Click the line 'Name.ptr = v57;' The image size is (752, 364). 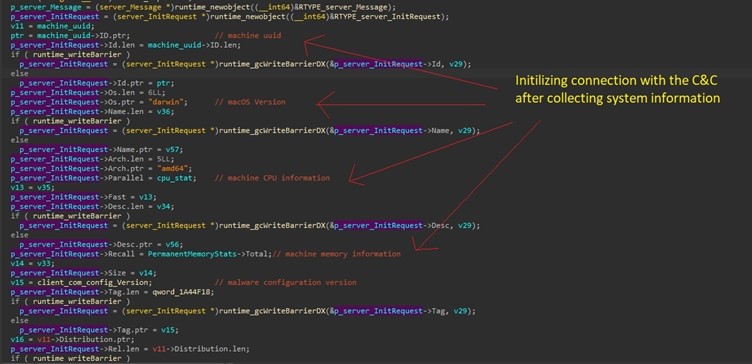tap(101, 150)
